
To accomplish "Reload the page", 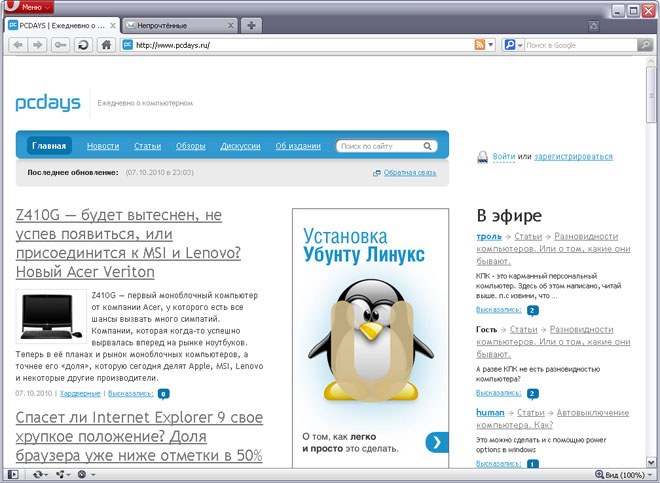I will coord(83,45).
